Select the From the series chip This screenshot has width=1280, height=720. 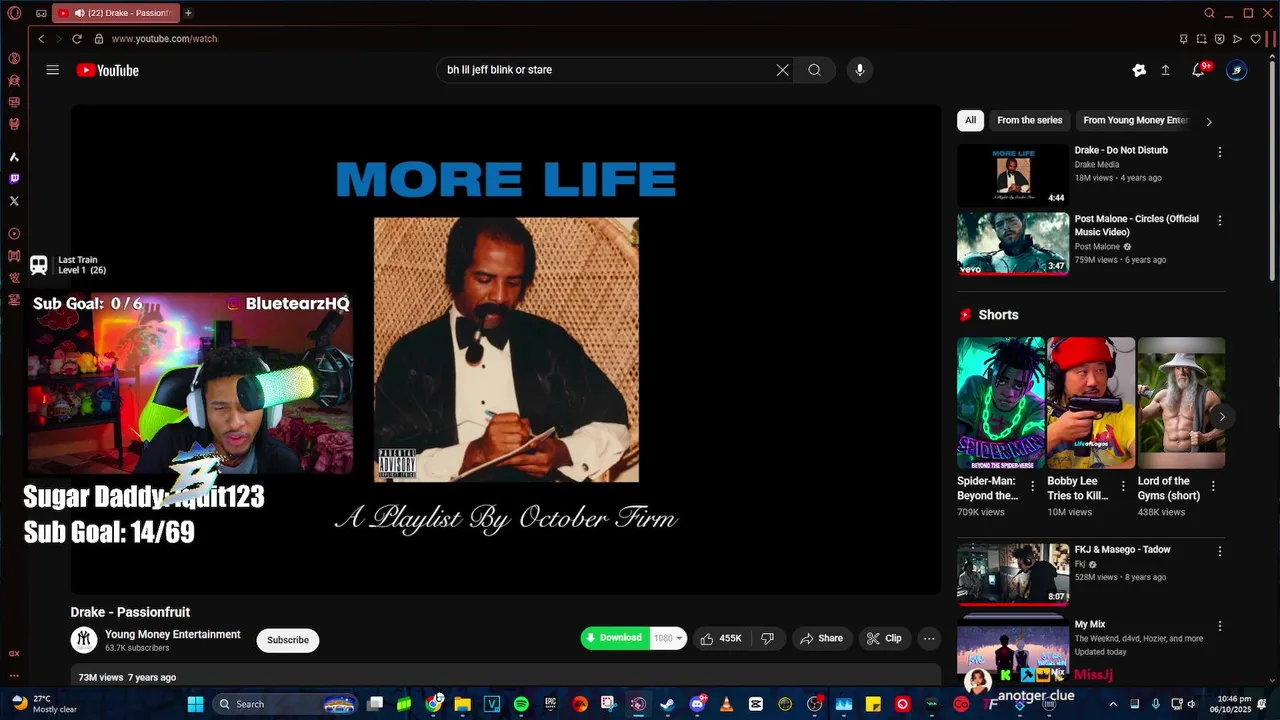tap(1029, 120)
